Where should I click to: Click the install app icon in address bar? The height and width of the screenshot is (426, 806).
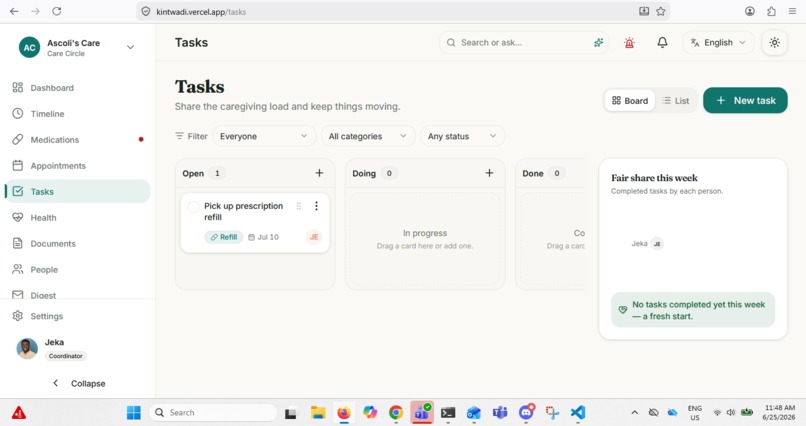(644, 11)
